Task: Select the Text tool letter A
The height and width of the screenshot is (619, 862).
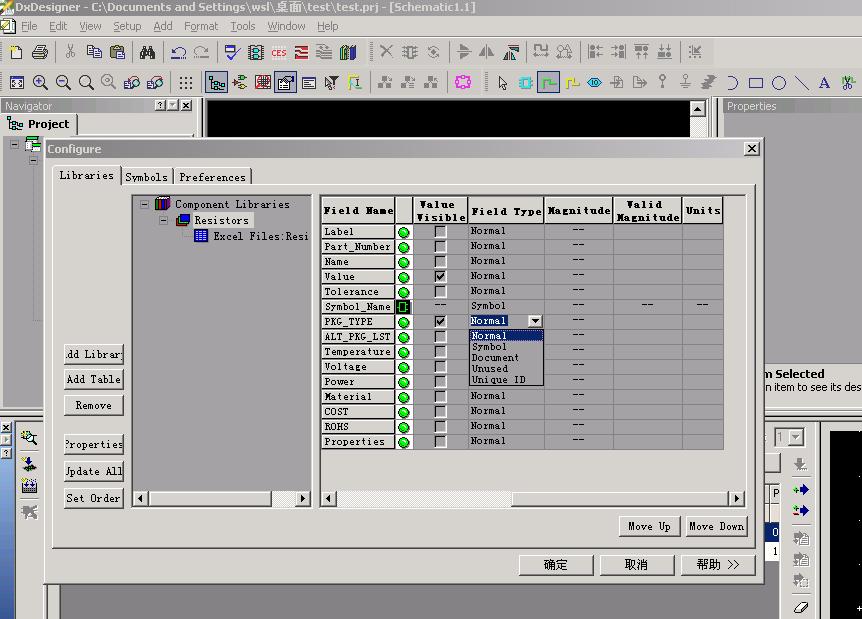Action: (824, 83)
